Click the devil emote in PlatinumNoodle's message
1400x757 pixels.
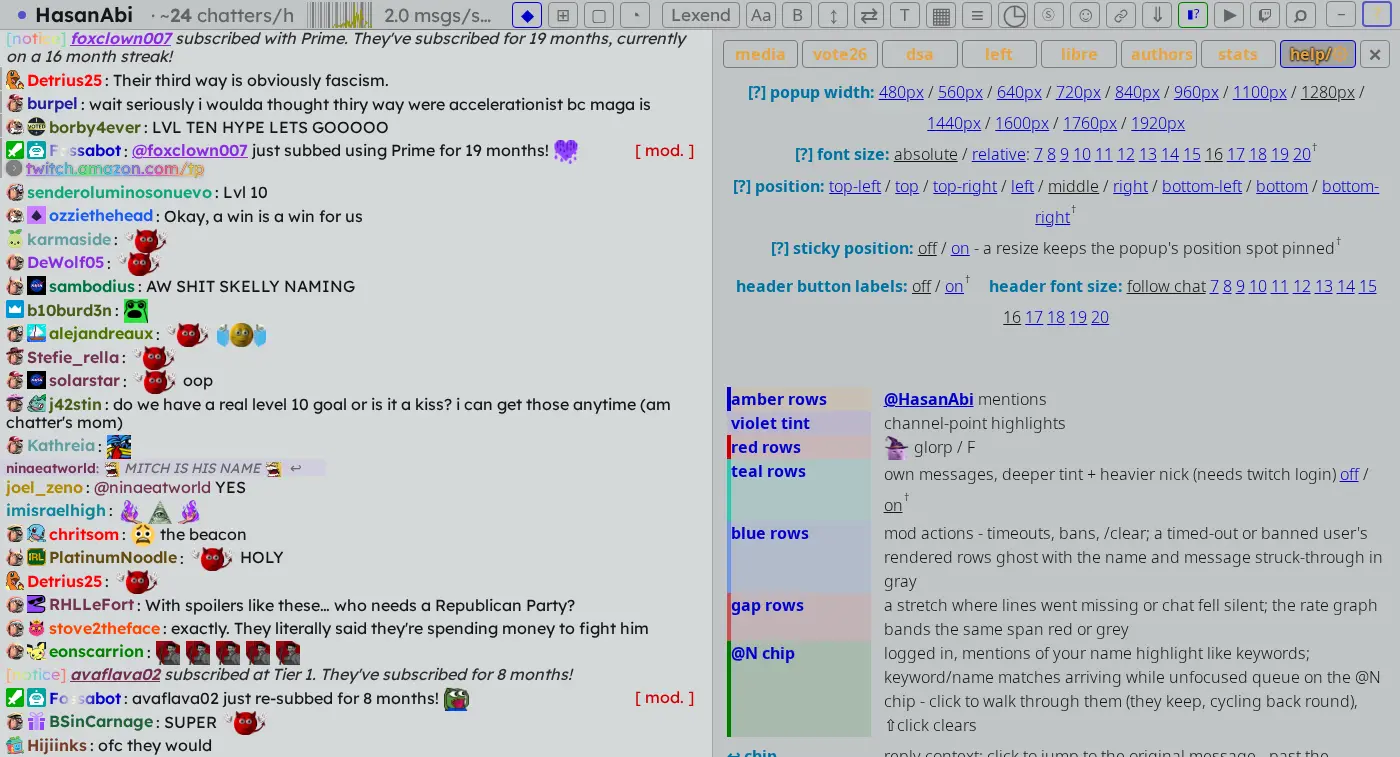tap(212, 558)
